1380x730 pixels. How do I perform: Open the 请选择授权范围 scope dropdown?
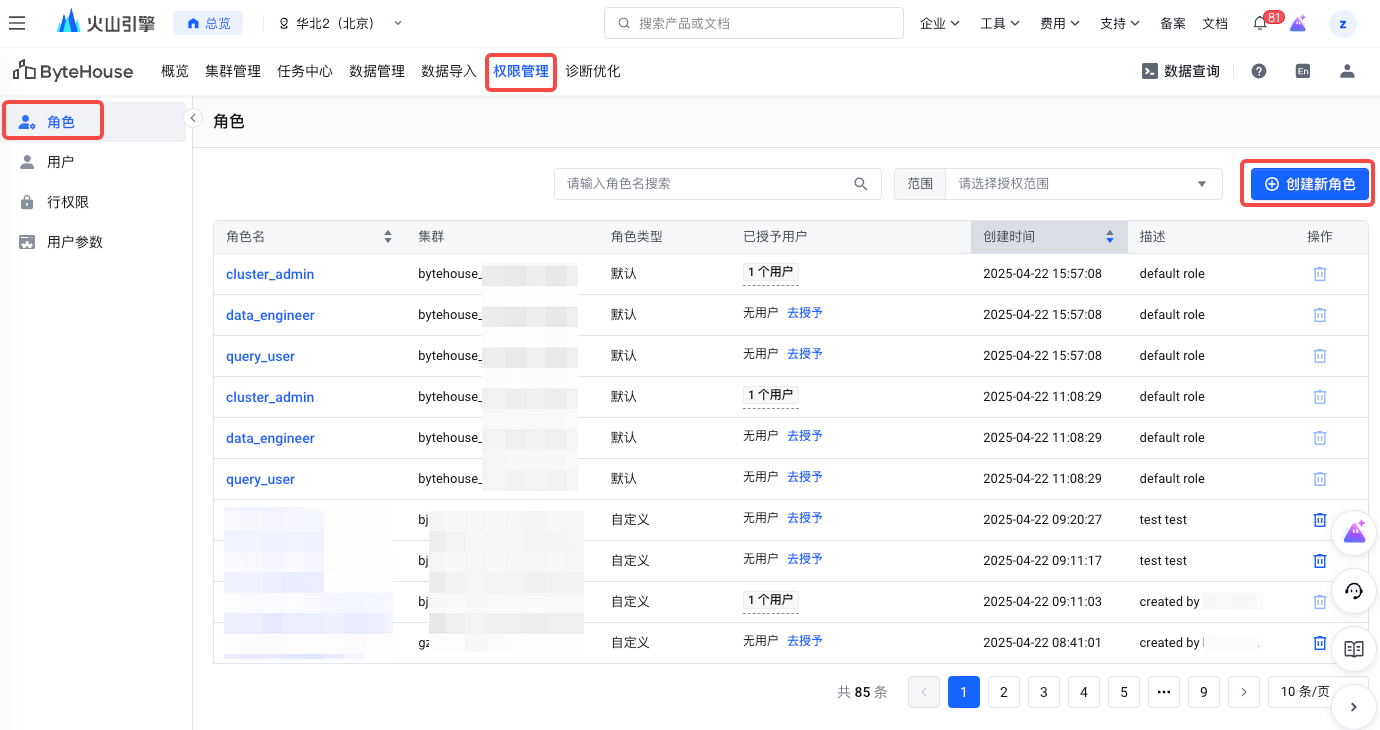[1082, 184]
